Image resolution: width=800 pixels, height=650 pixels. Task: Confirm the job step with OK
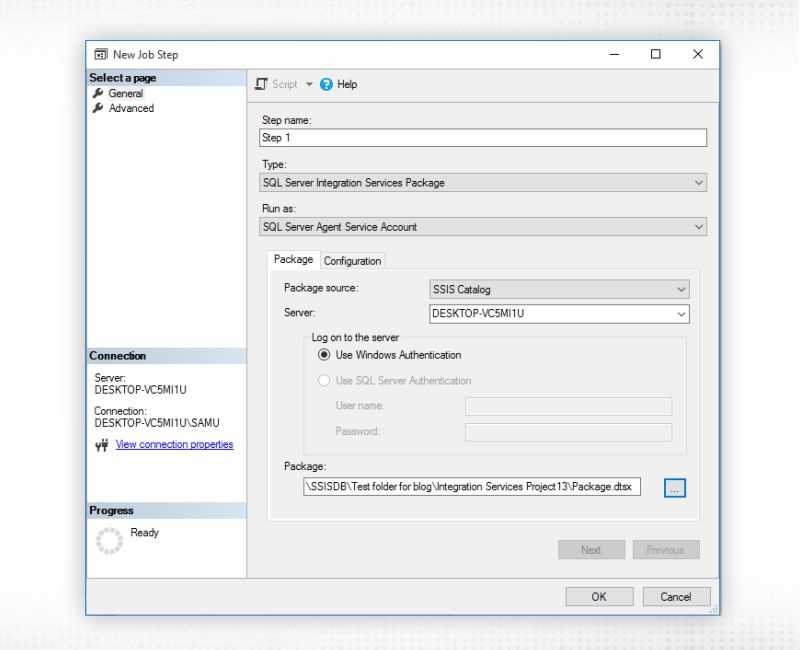point(598,596)
